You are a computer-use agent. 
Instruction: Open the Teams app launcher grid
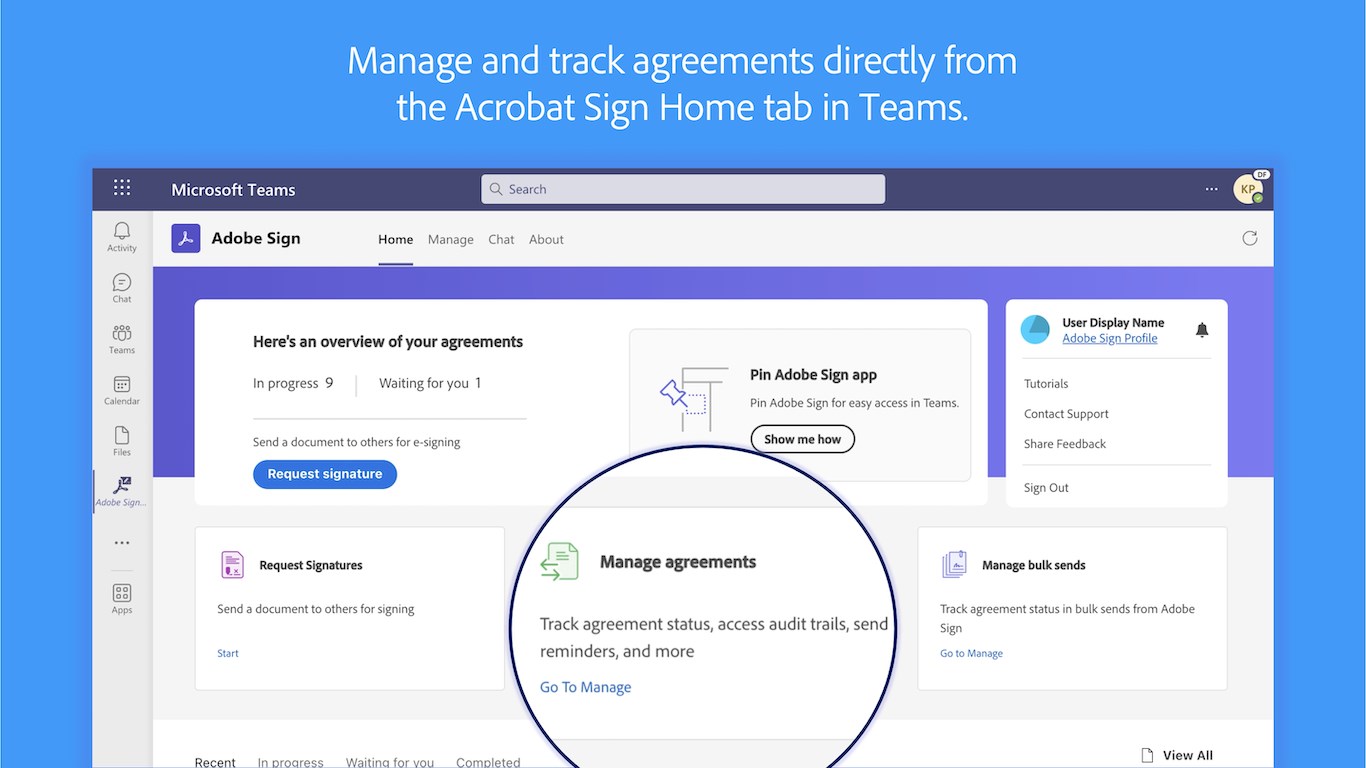tap(122, 187)
